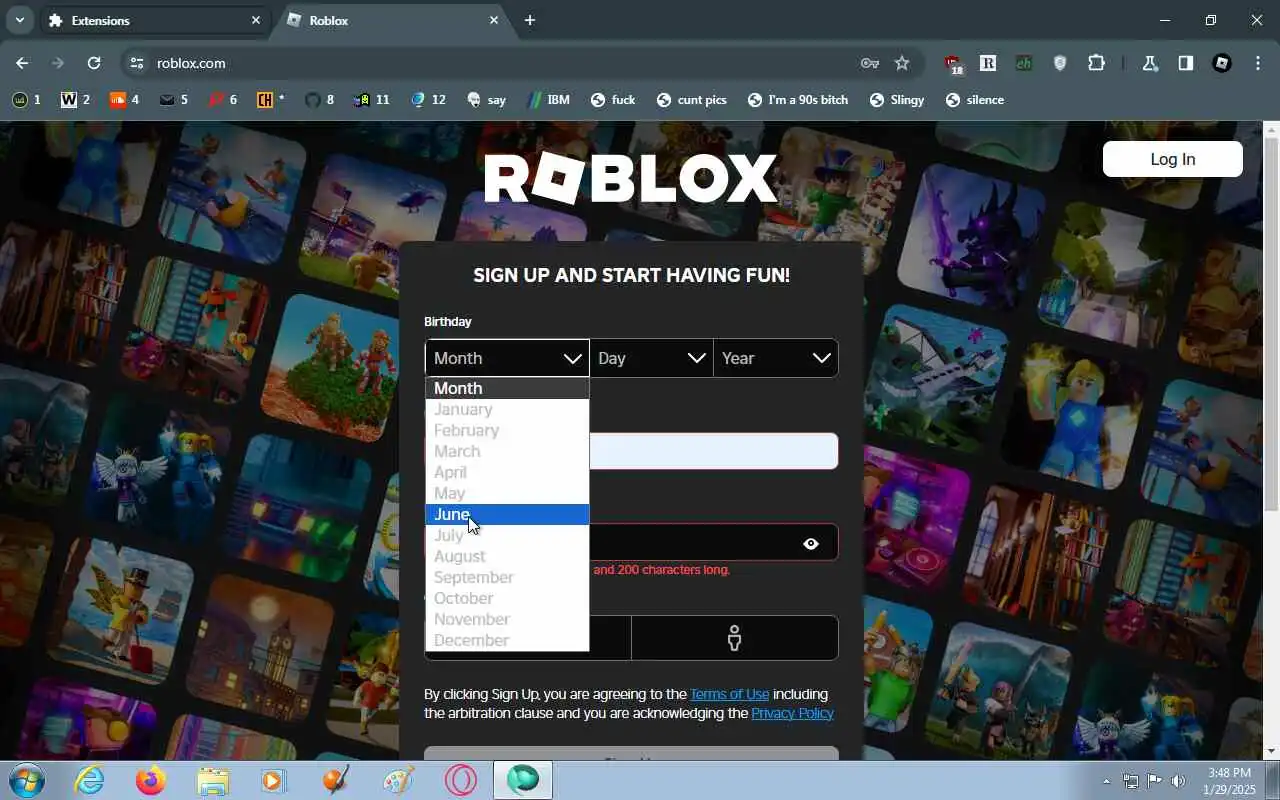Toggle the browser side panel
The width and height of the screenshot is (1280, 800).
pyautogui.click(x=1186, y=63)
